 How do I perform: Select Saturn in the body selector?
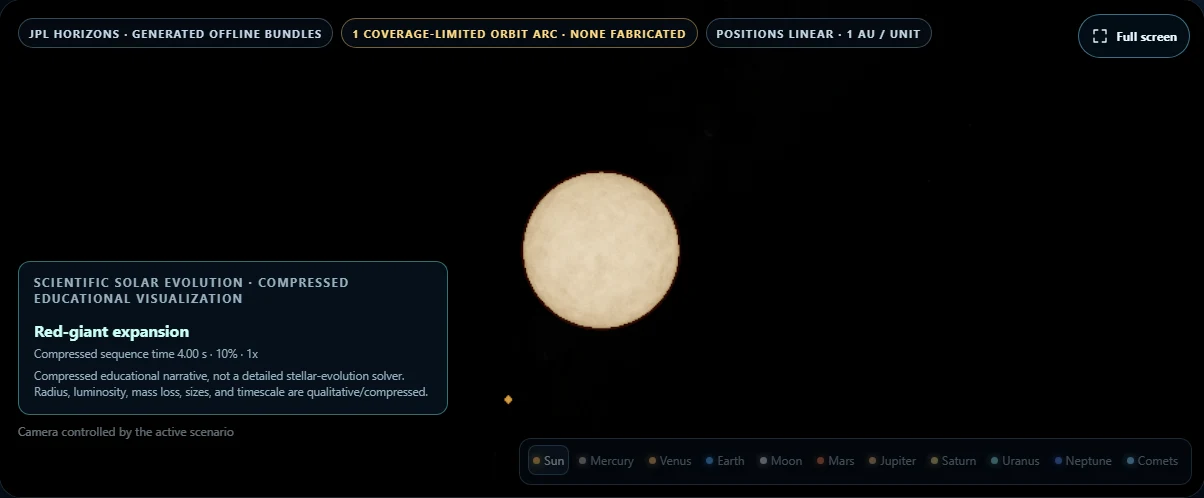click(x=953, y=461)
